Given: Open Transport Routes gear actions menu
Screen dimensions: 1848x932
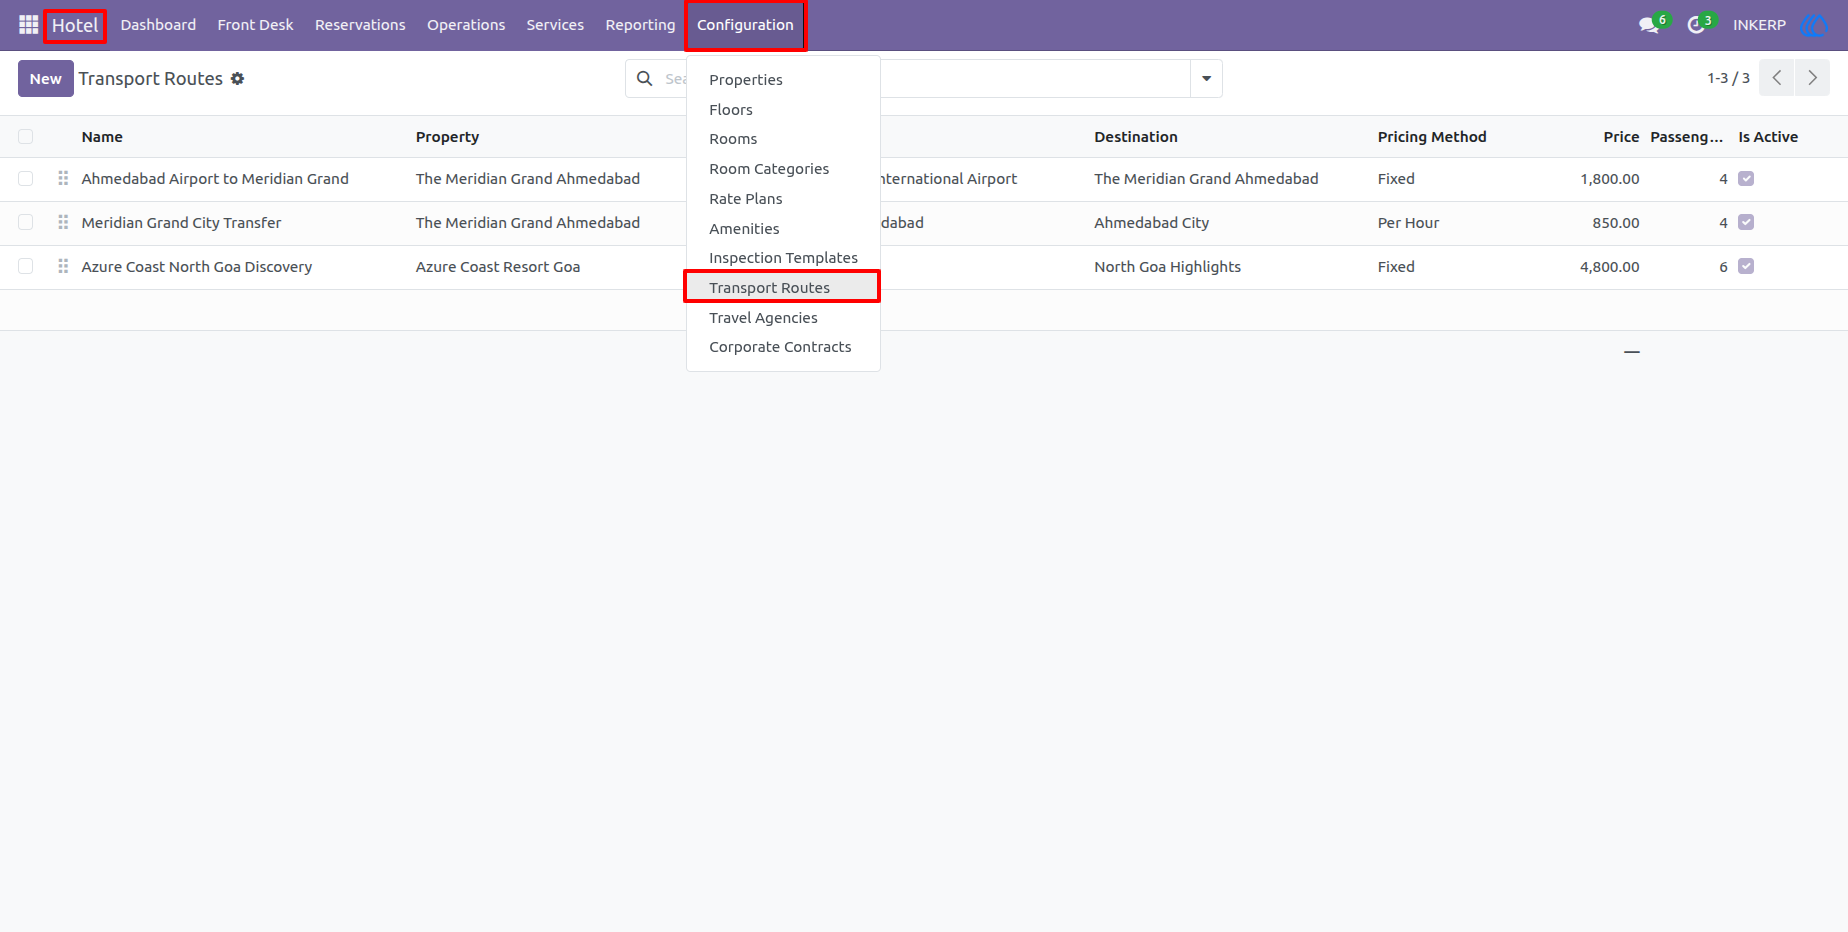Looking at the screenshot, I should pos(237,78).
